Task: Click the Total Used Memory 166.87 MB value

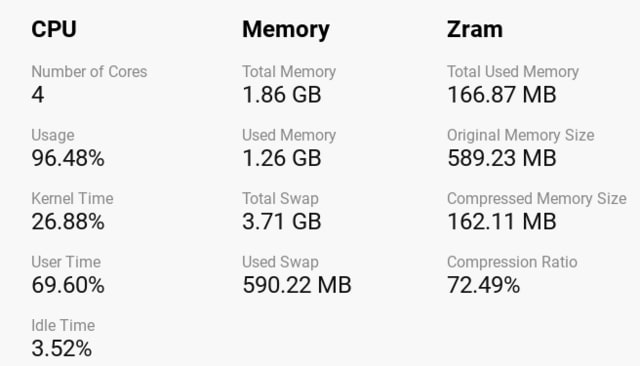Action: click(502, 95)
